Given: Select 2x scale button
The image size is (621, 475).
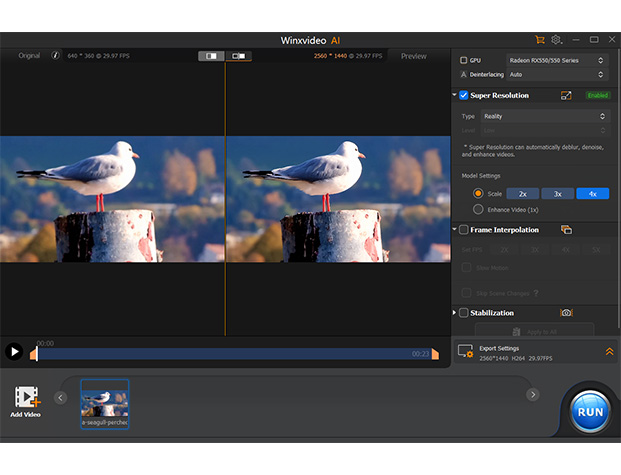Looking at the screenshot, I should click(x=523, y=194).
